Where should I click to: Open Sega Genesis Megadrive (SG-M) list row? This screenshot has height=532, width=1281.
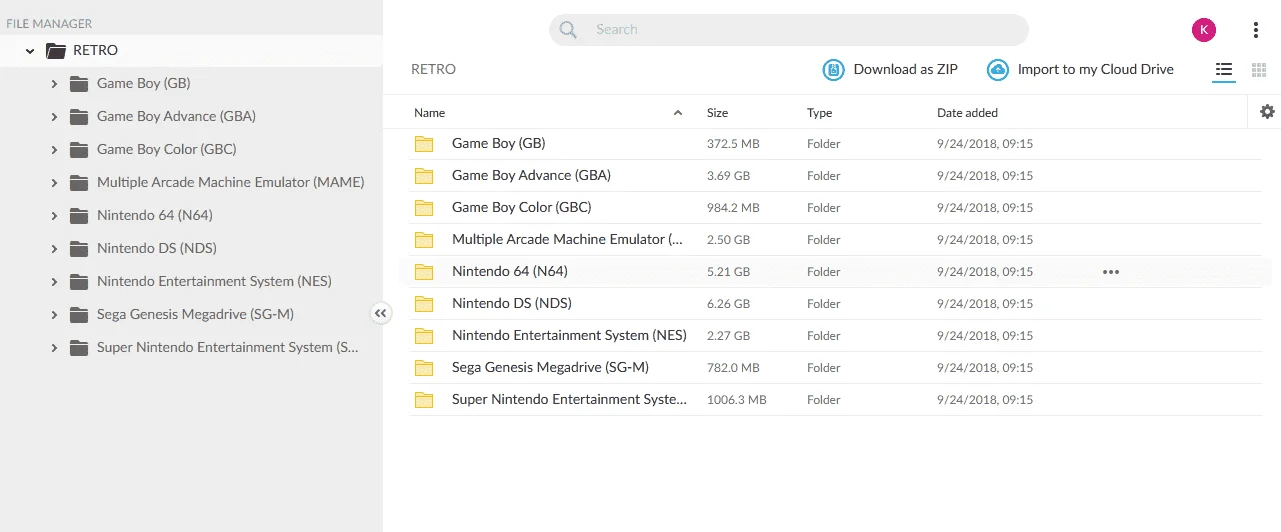click(835, 368)
